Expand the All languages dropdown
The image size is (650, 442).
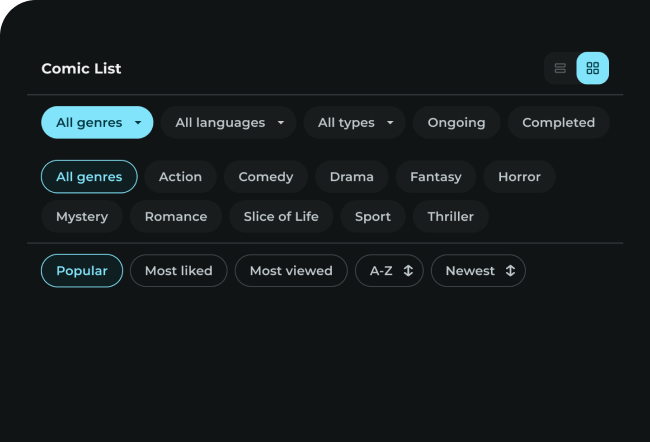pyautogui.click(x=228, y=123)
